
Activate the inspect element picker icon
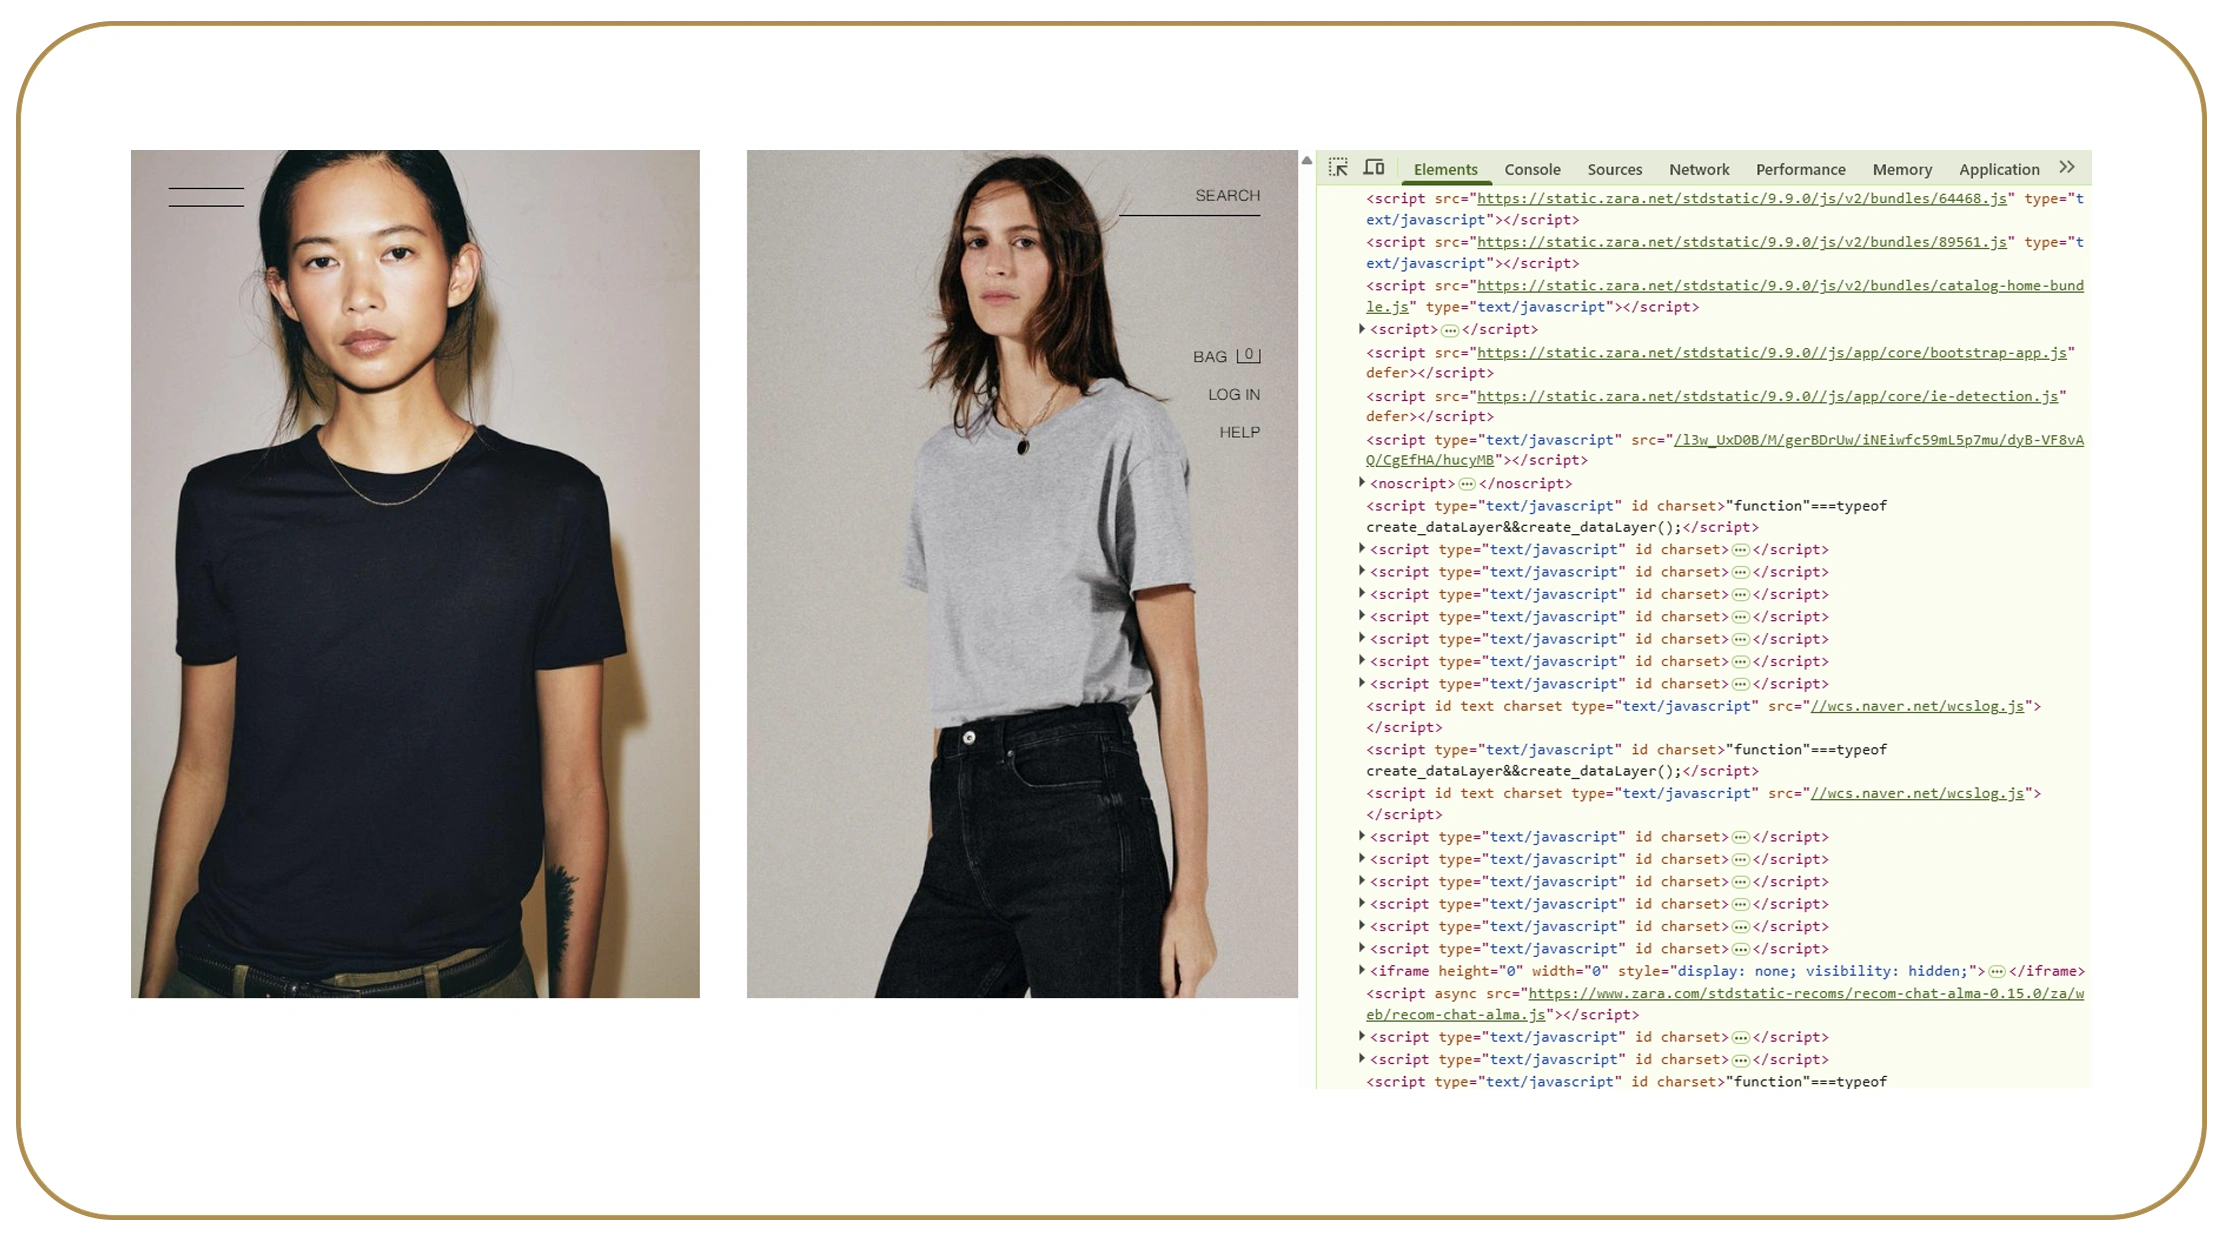coord(1338,168)
